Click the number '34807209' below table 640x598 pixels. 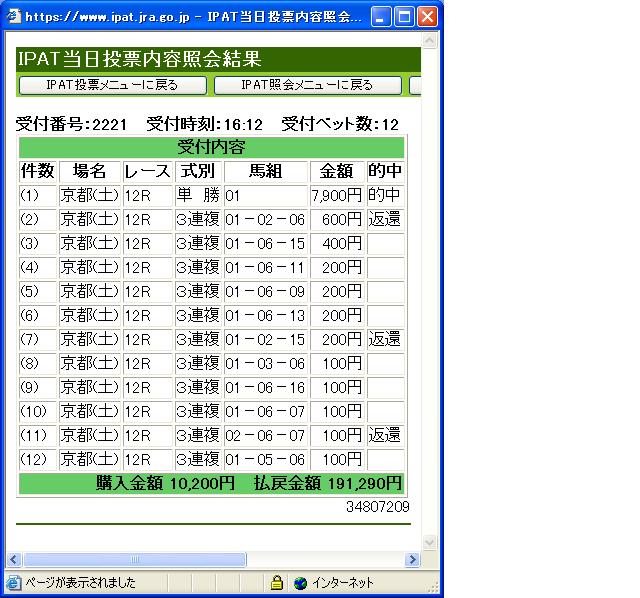pos(378,507)
